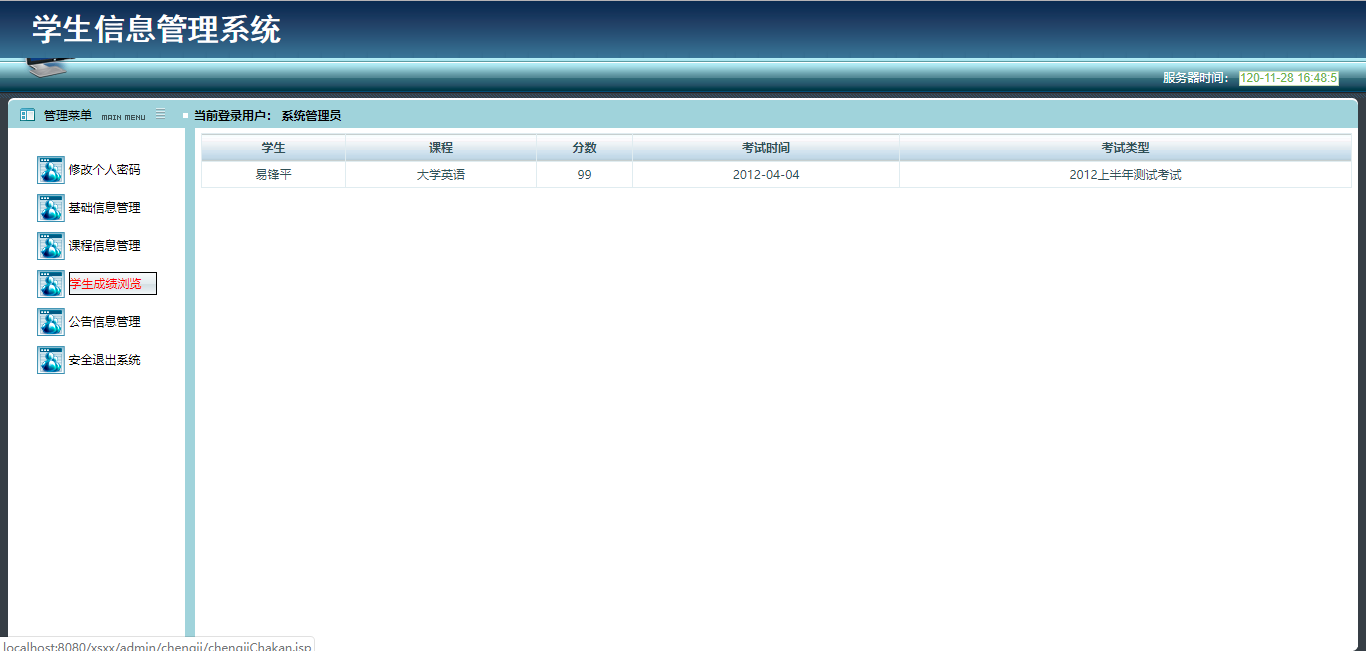Open 课程信息管理 menu item
The width and height of the screenshot is (1366, 651).
click(104, 246)
